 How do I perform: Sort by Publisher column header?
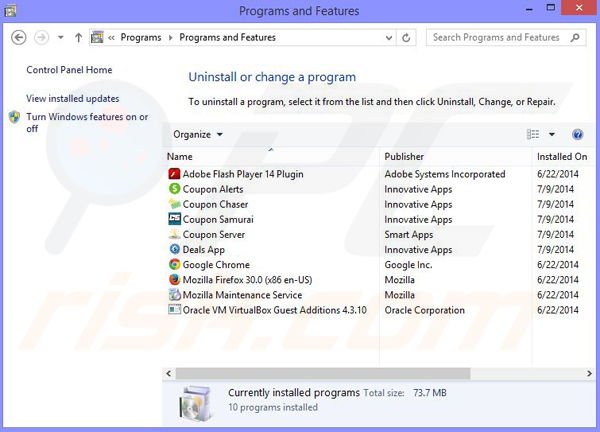tap(404, 157)
